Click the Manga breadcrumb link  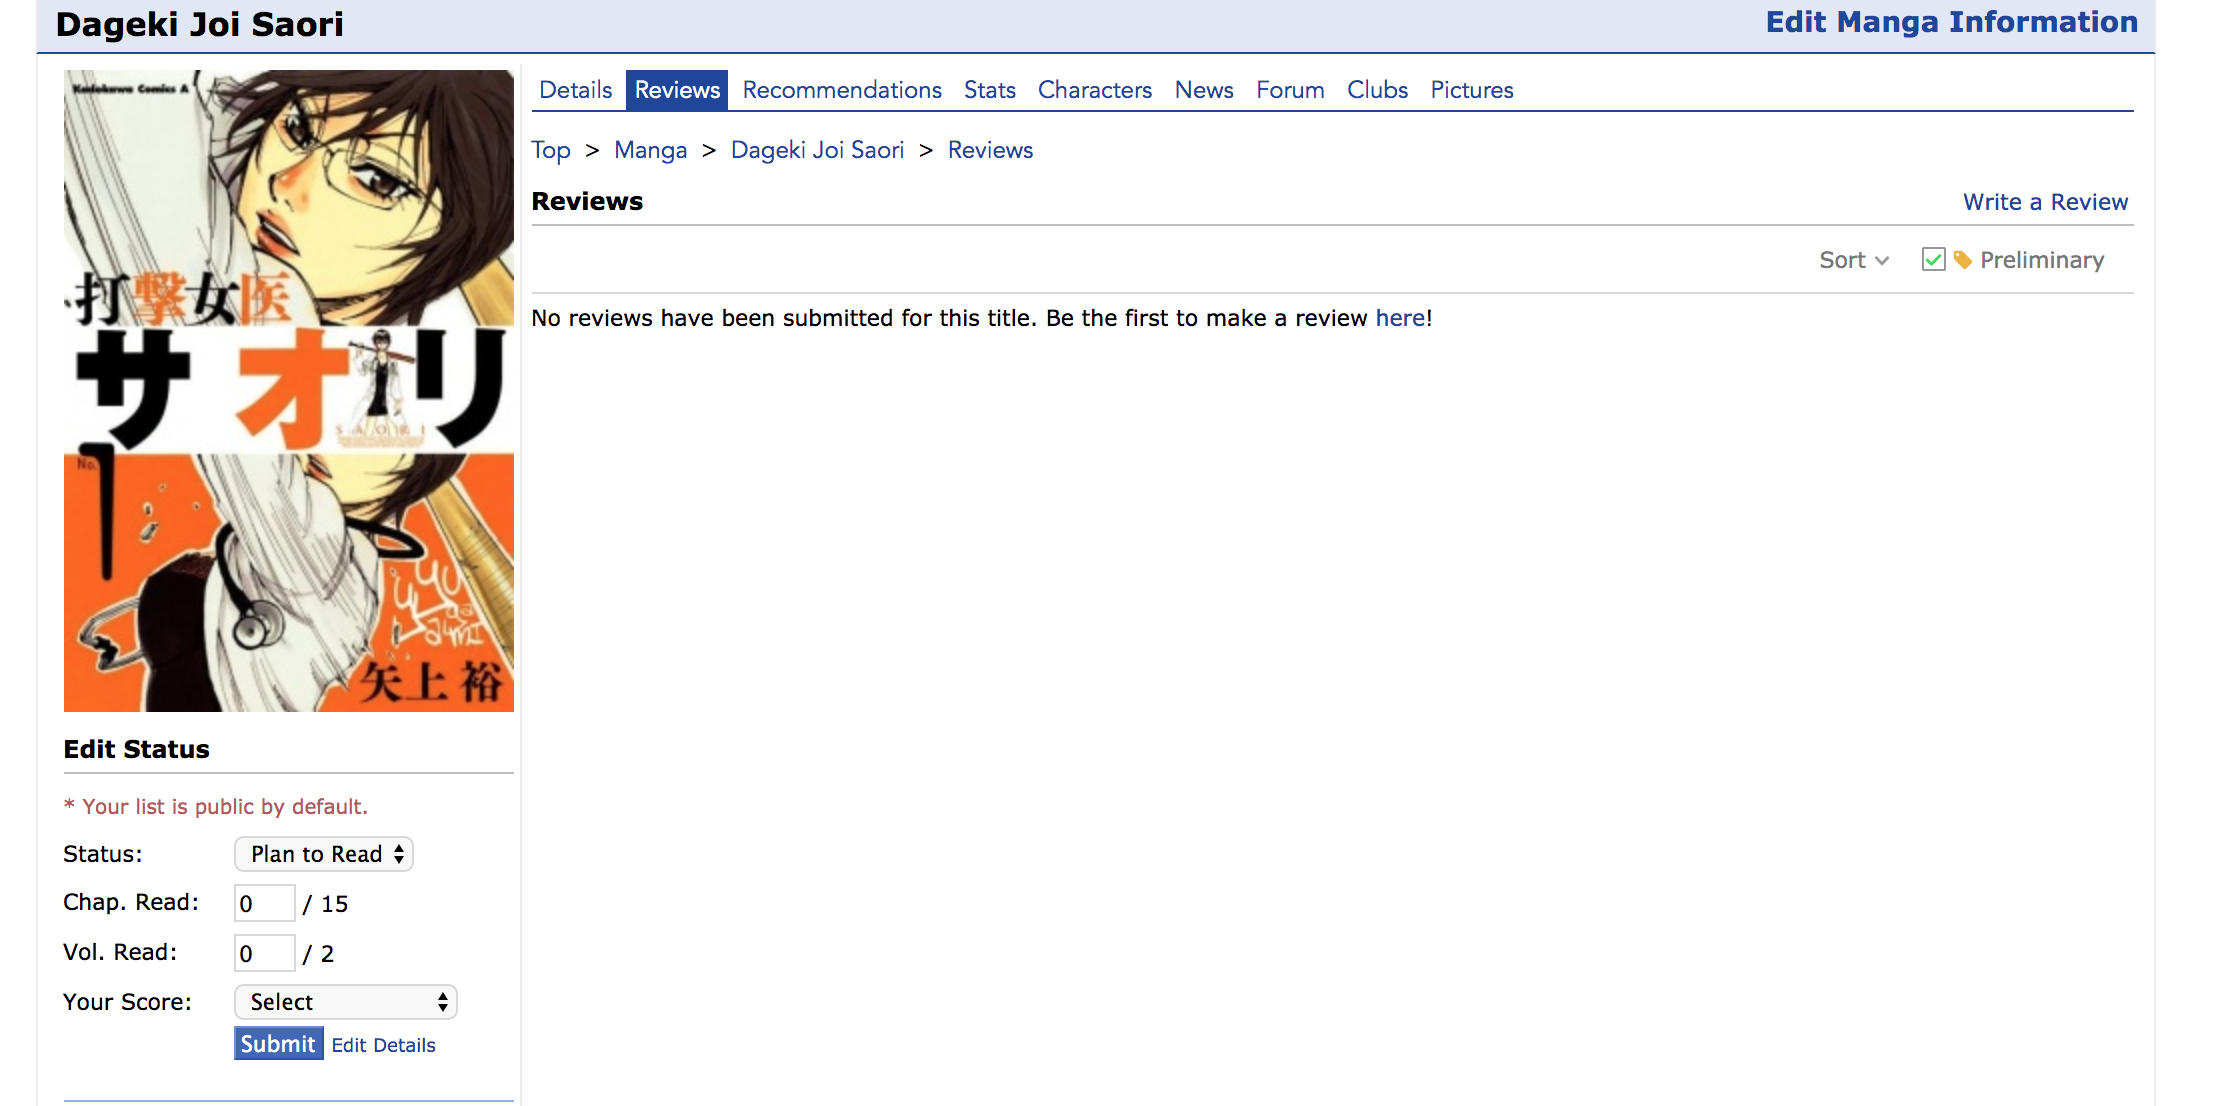[650, 150]
